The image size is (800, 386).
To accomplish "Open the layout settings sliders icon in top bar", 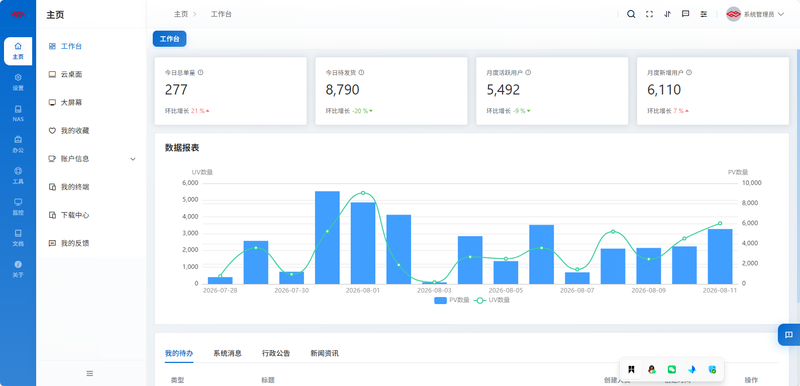I will click(x=704, y=14).
